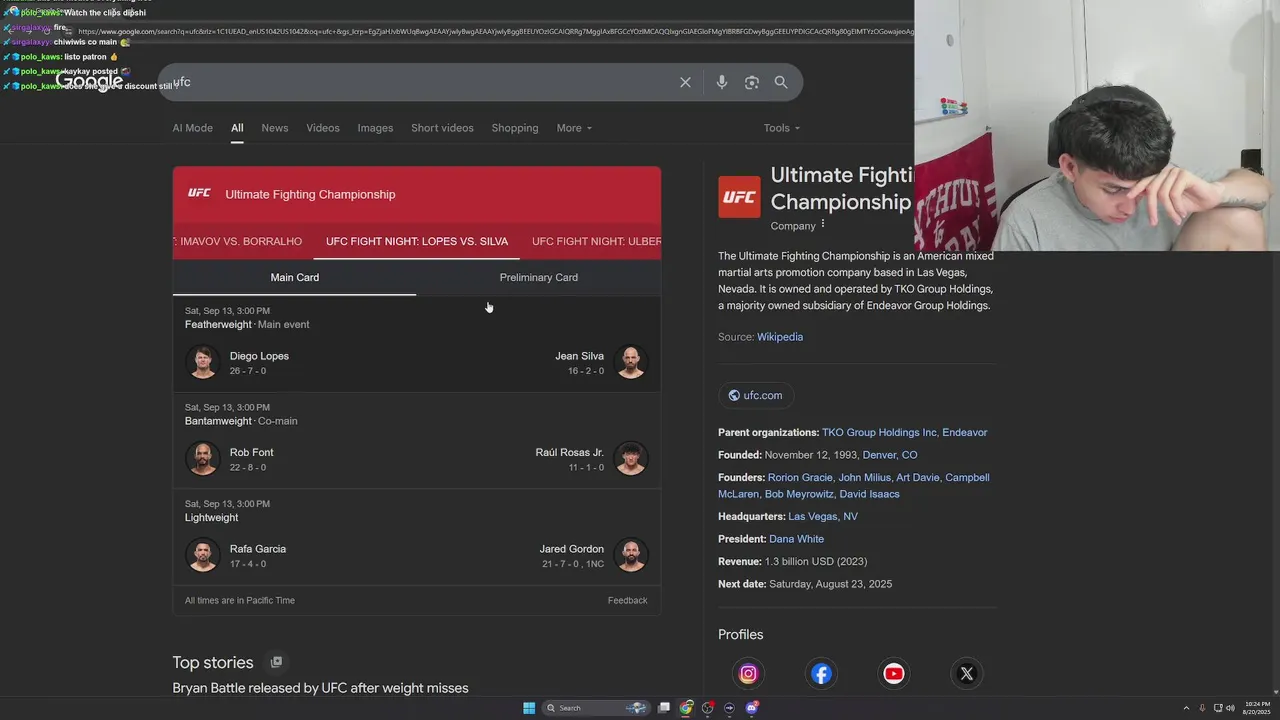Open Discord from the taskbar

(752, 708)
